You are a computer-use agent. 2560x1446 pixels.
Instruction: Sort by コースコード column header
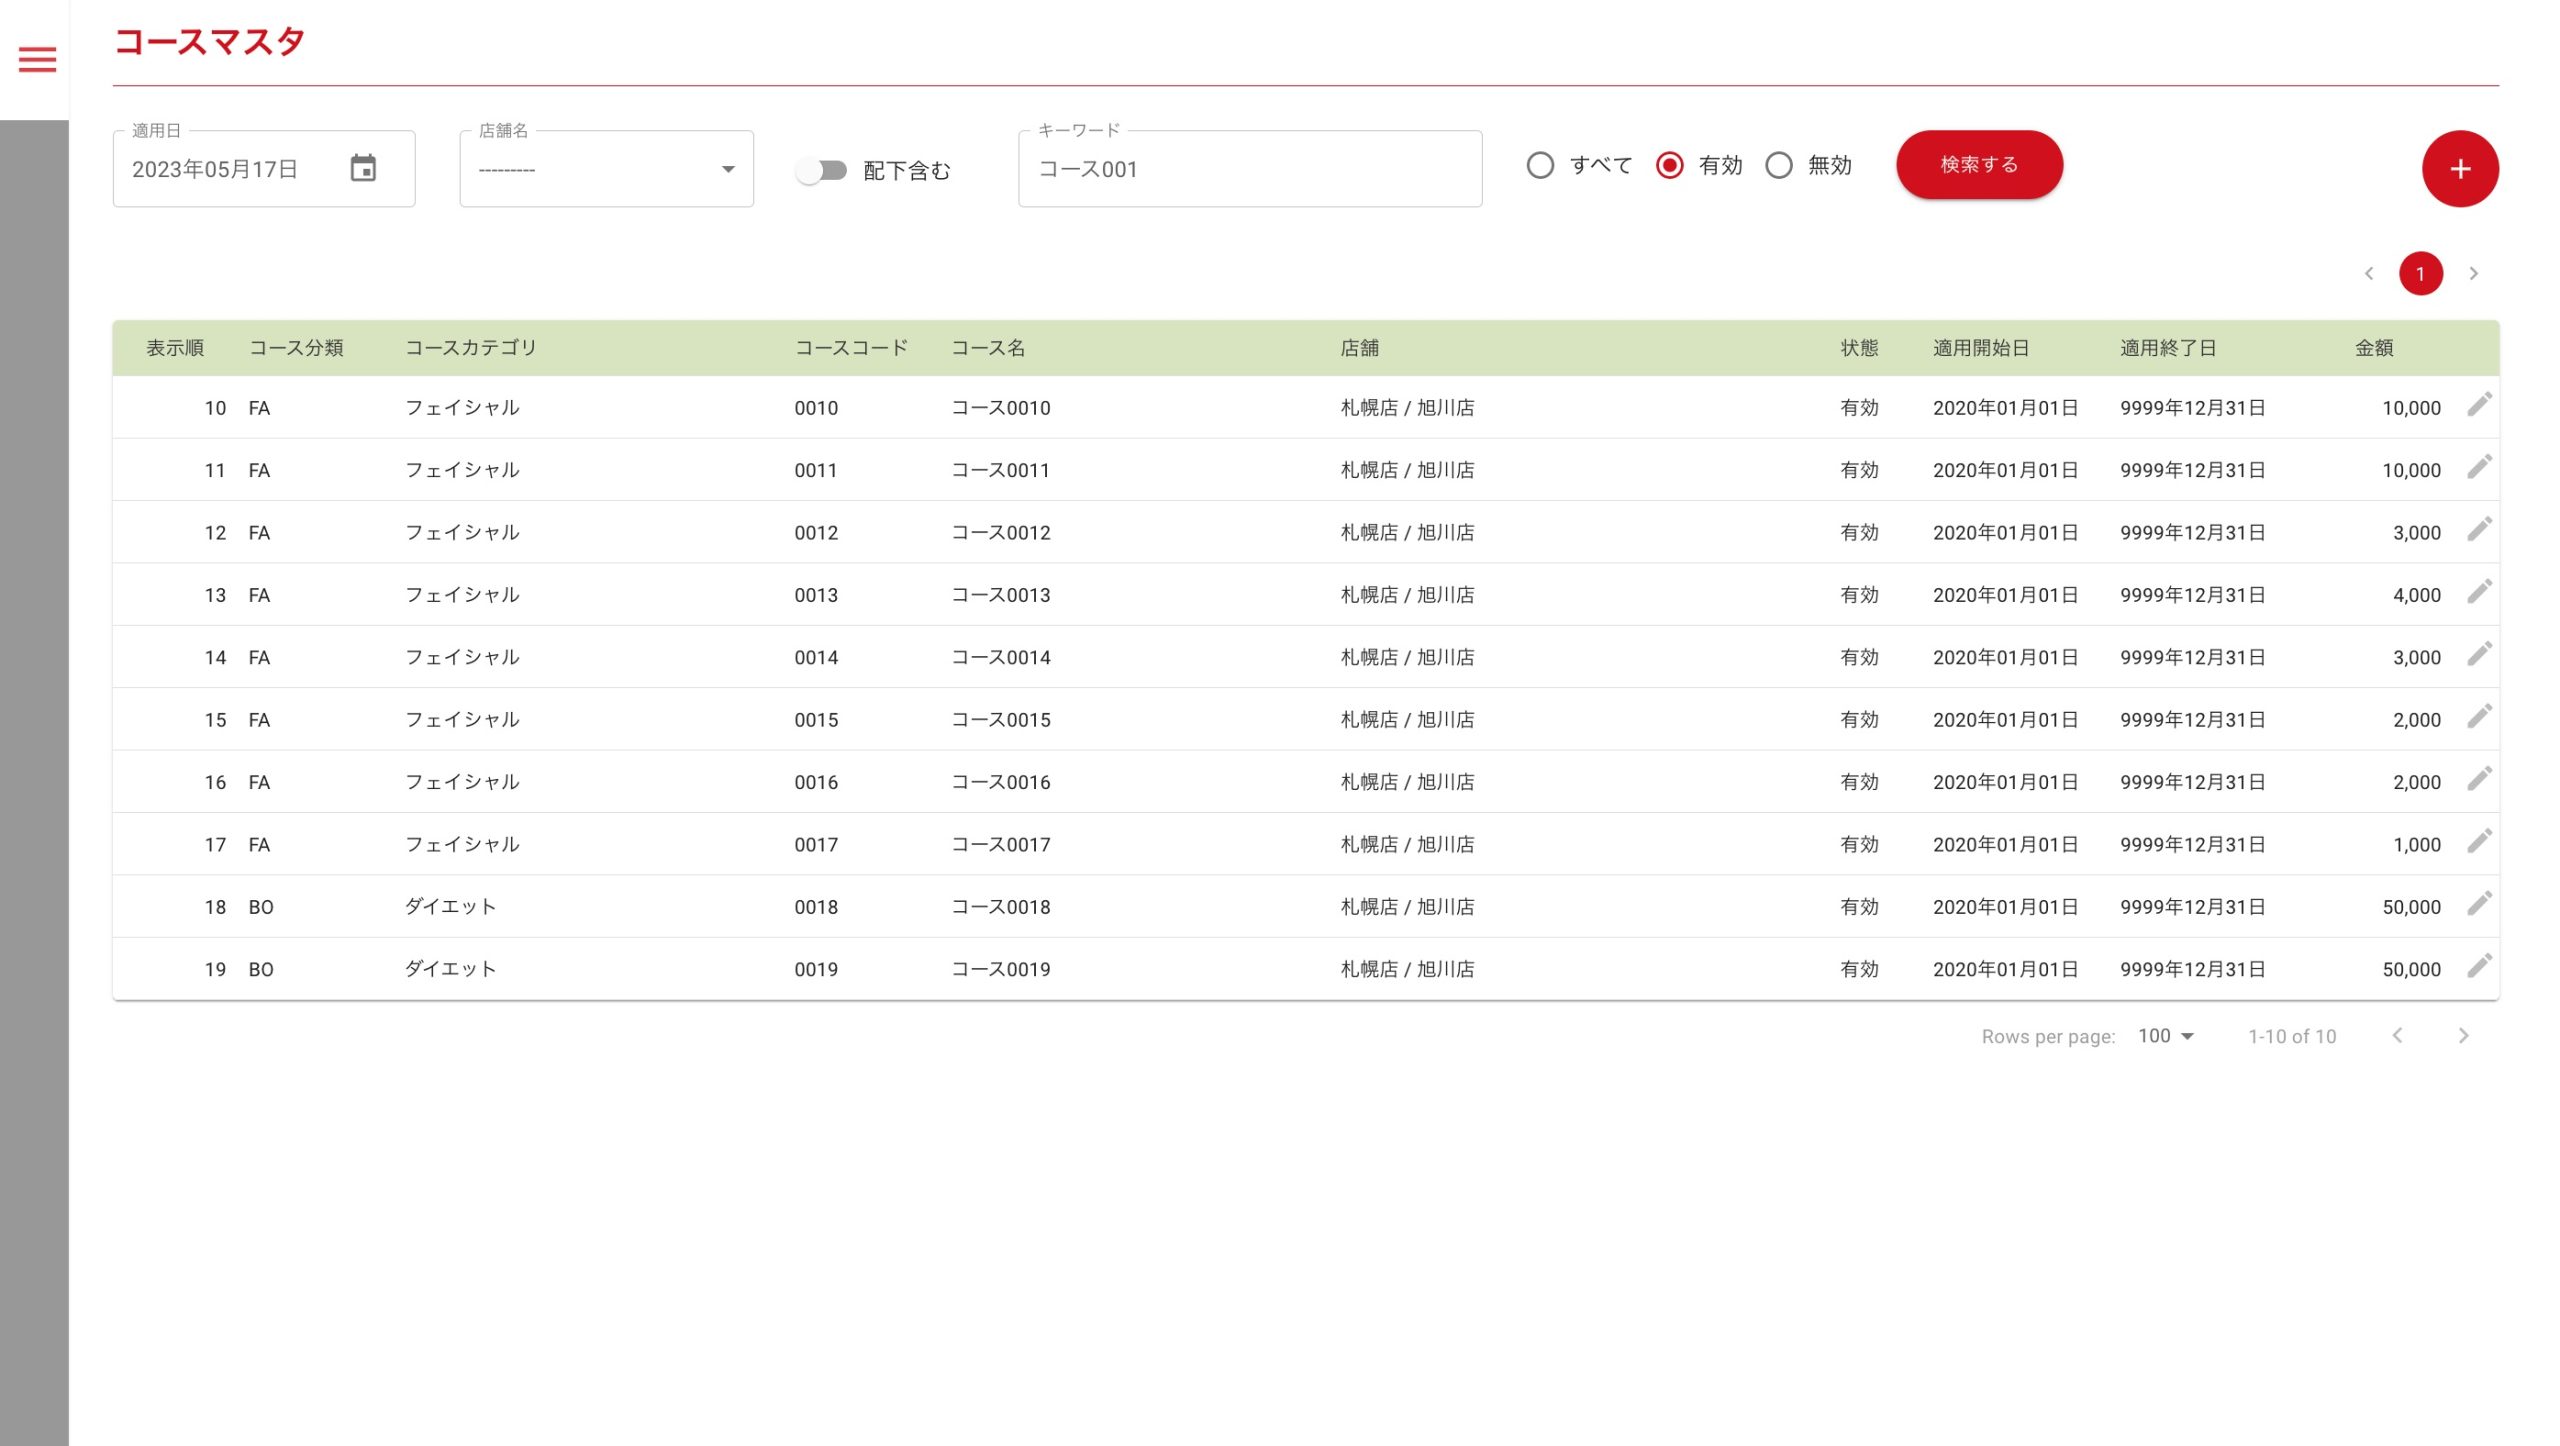click(850, 348)
